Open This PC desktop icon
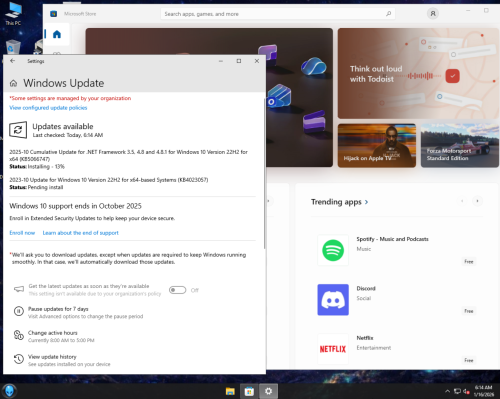 pyautogui.click(x=13, y=14)
